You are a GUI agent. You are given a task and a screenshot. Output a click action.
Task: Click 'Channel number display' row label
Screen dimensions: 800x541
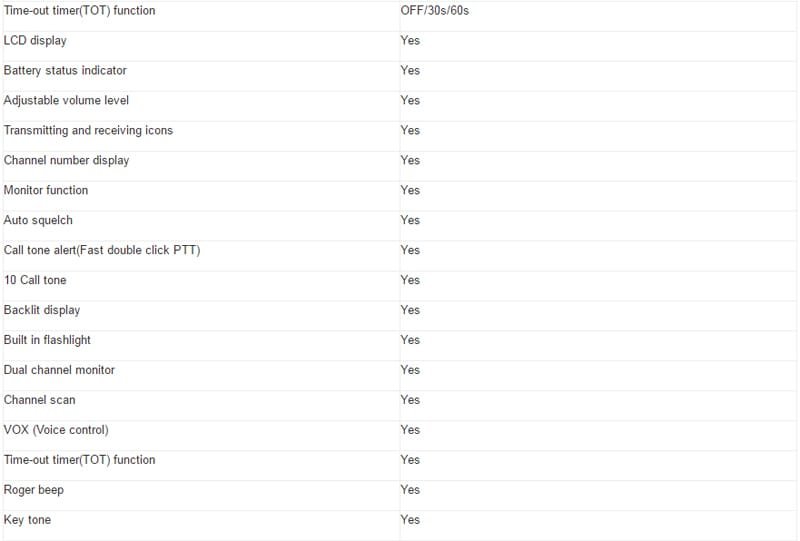pyautogui.click(x=66, y=160)
